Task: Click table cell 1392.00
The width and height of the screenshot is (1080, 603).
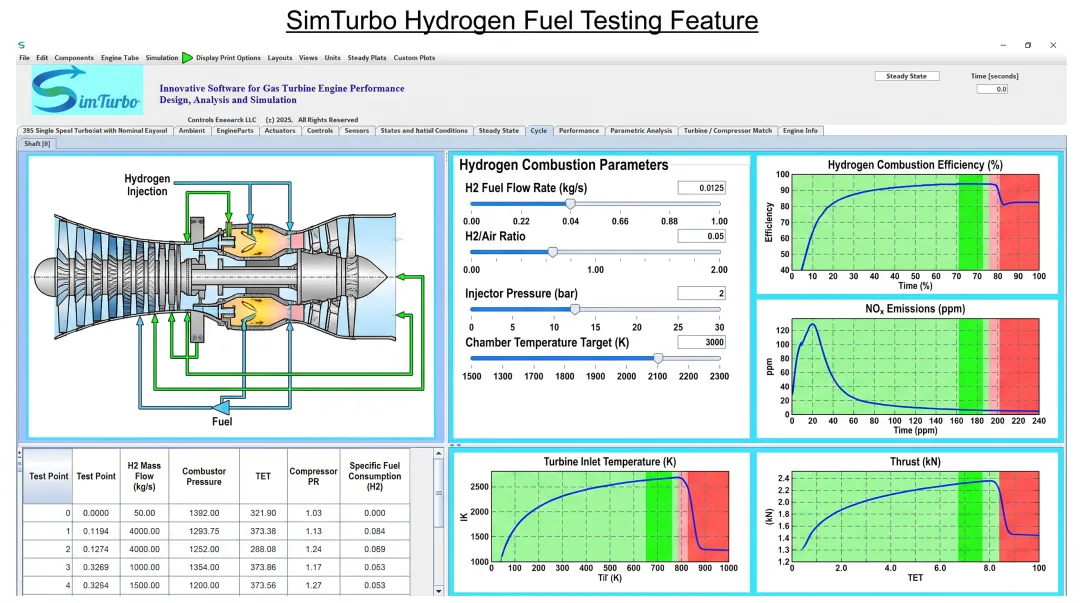Action: [204, 513]
